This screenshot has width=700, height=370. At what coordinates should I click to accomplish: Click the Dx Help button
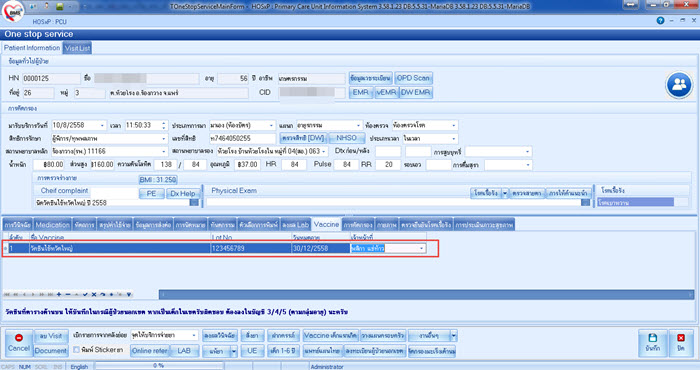click(x=182, y=193)
